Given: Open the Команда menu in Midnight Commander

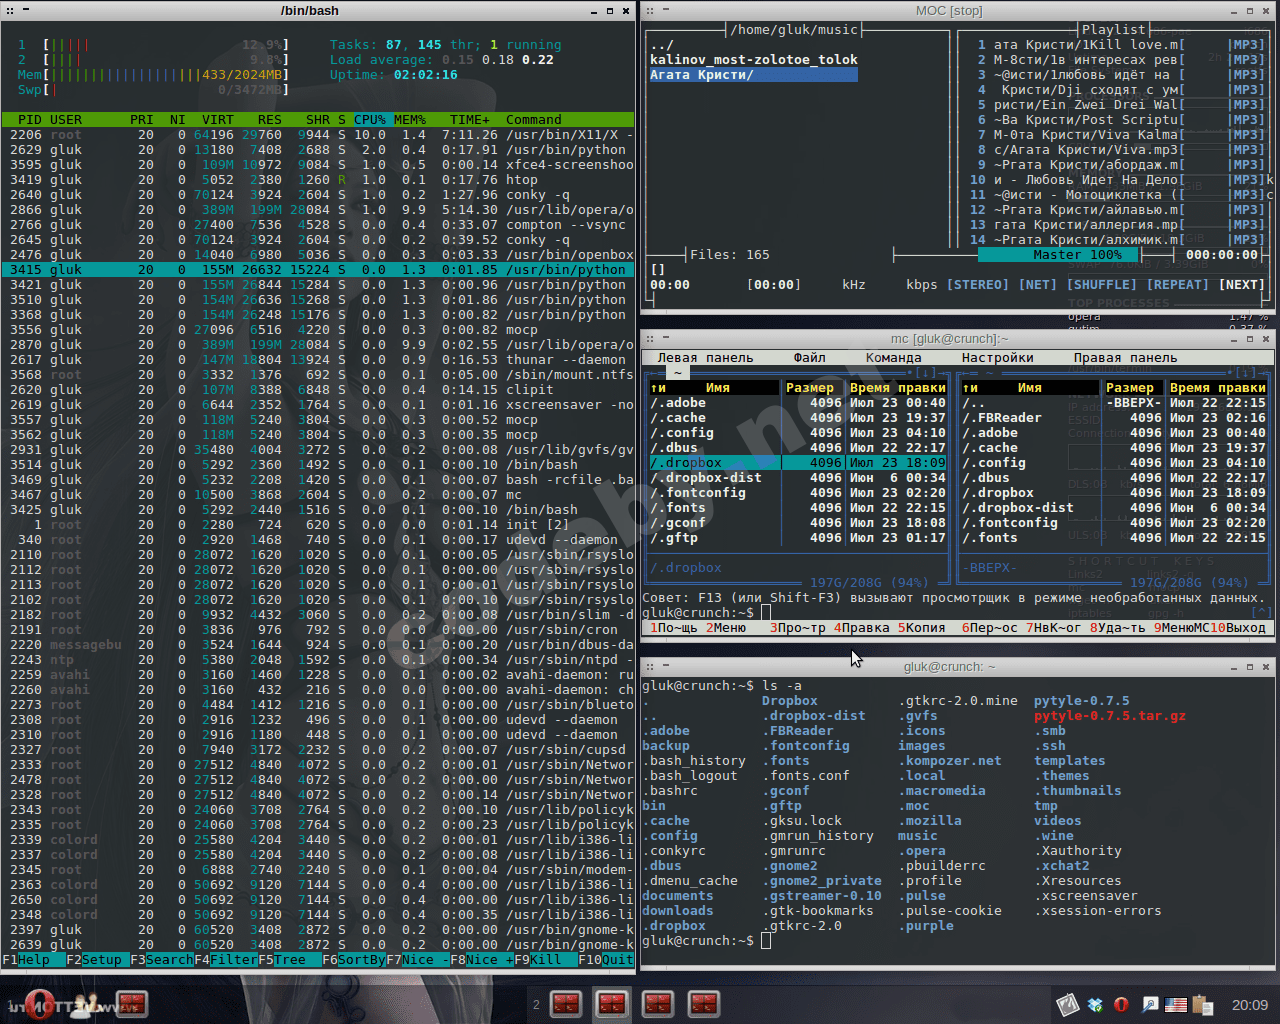Looking at the screenshot, I should coord(893,358).
